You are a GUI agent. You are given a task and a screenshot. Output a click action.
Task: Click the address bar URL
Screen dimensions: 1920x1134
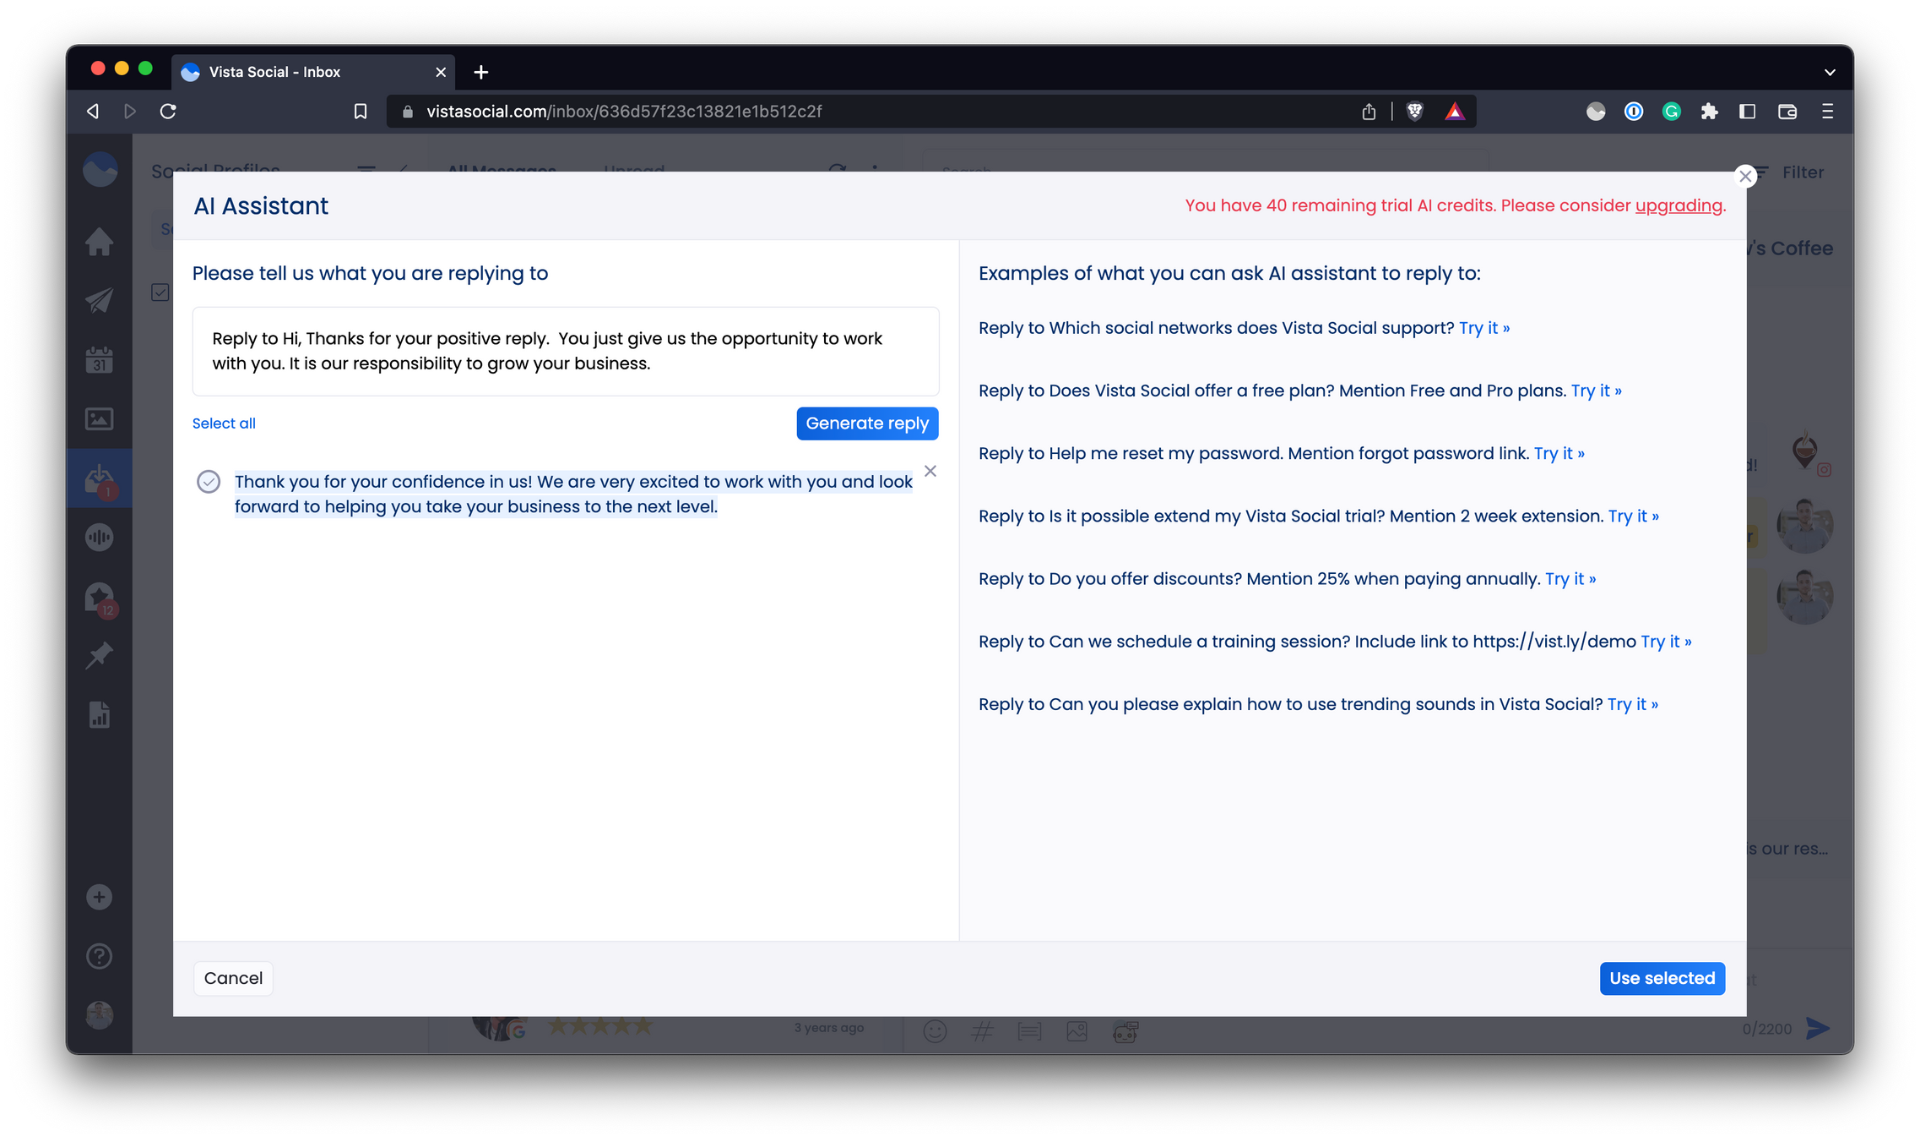coord(624,111)
